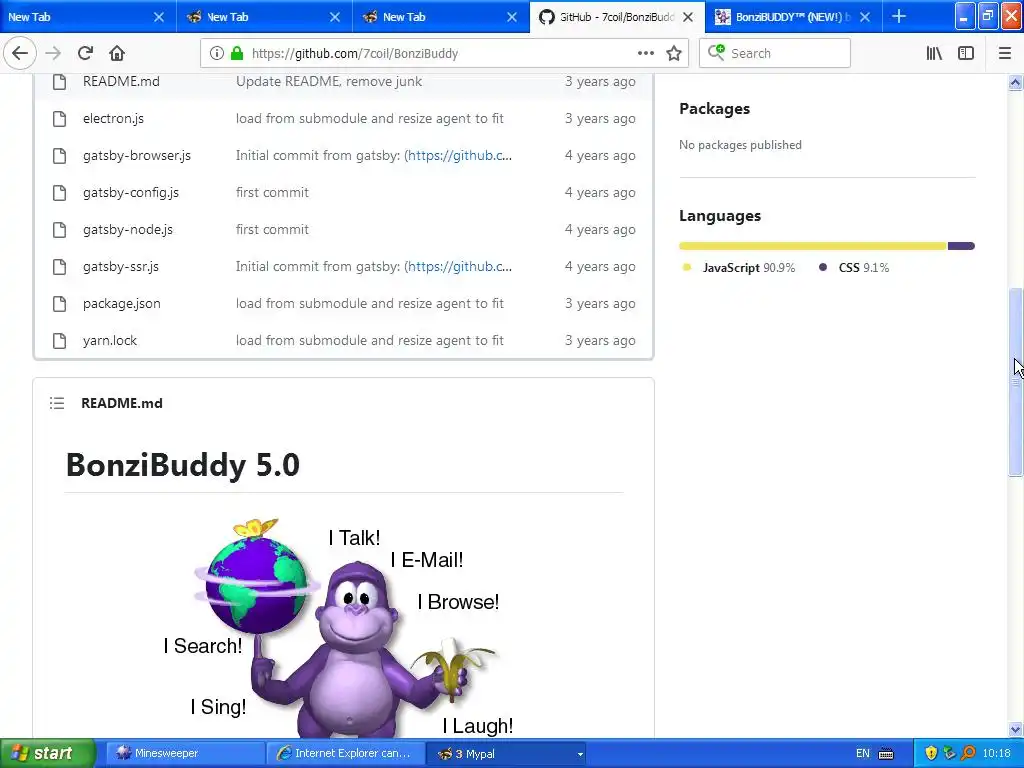Click the Packages heading

(714, 108)
